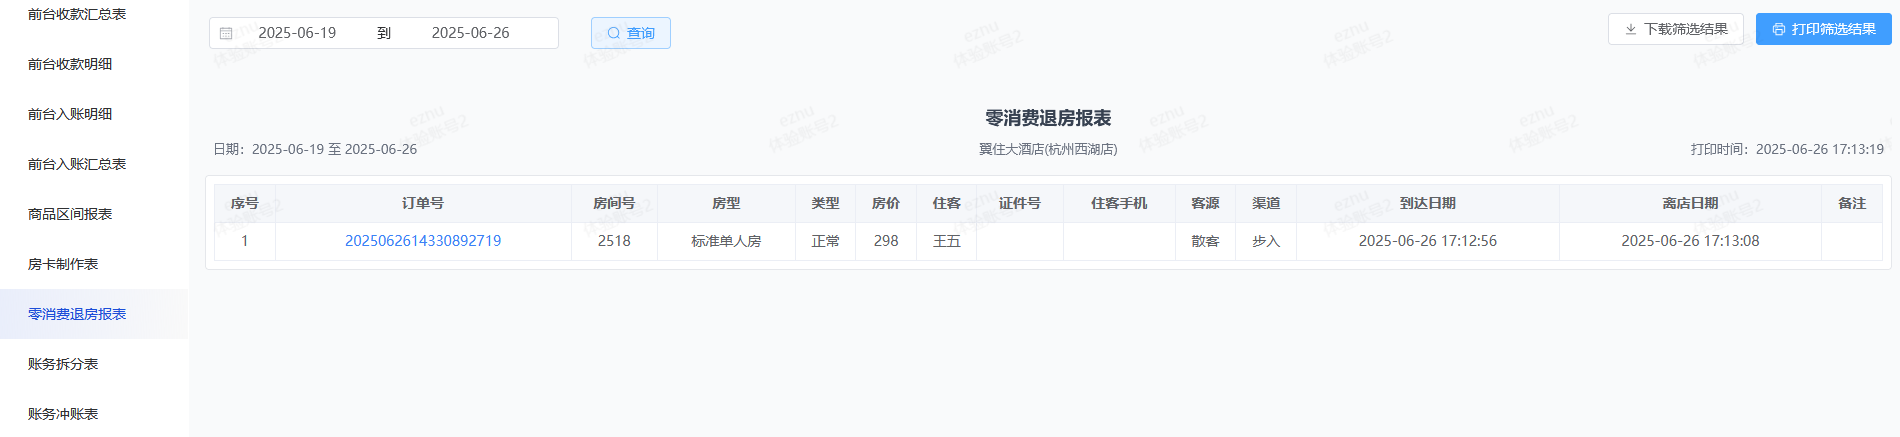Click the magnifier icon on 查询 button
Screen dimensions: 1900x437
pyautogui.click(x=614, y=33)
